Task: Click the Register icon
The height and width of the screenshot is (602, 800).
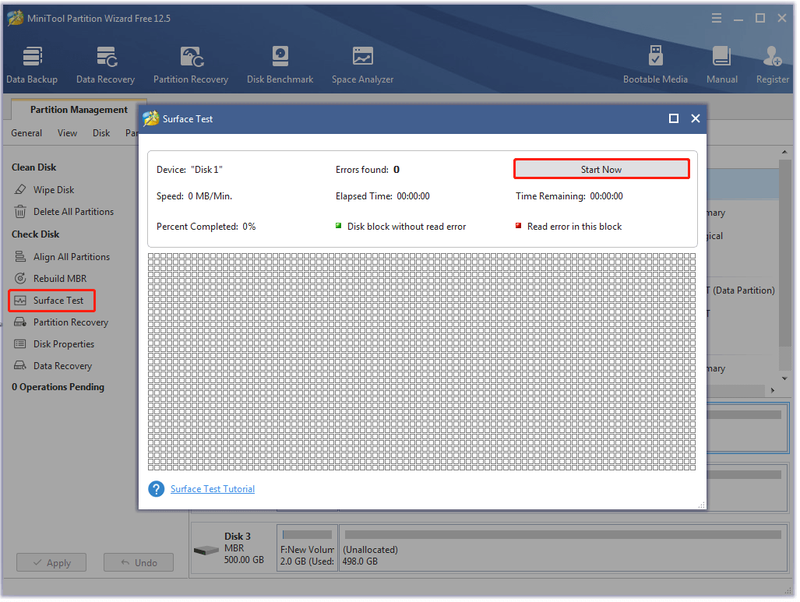Action: (x=772, y=64)
